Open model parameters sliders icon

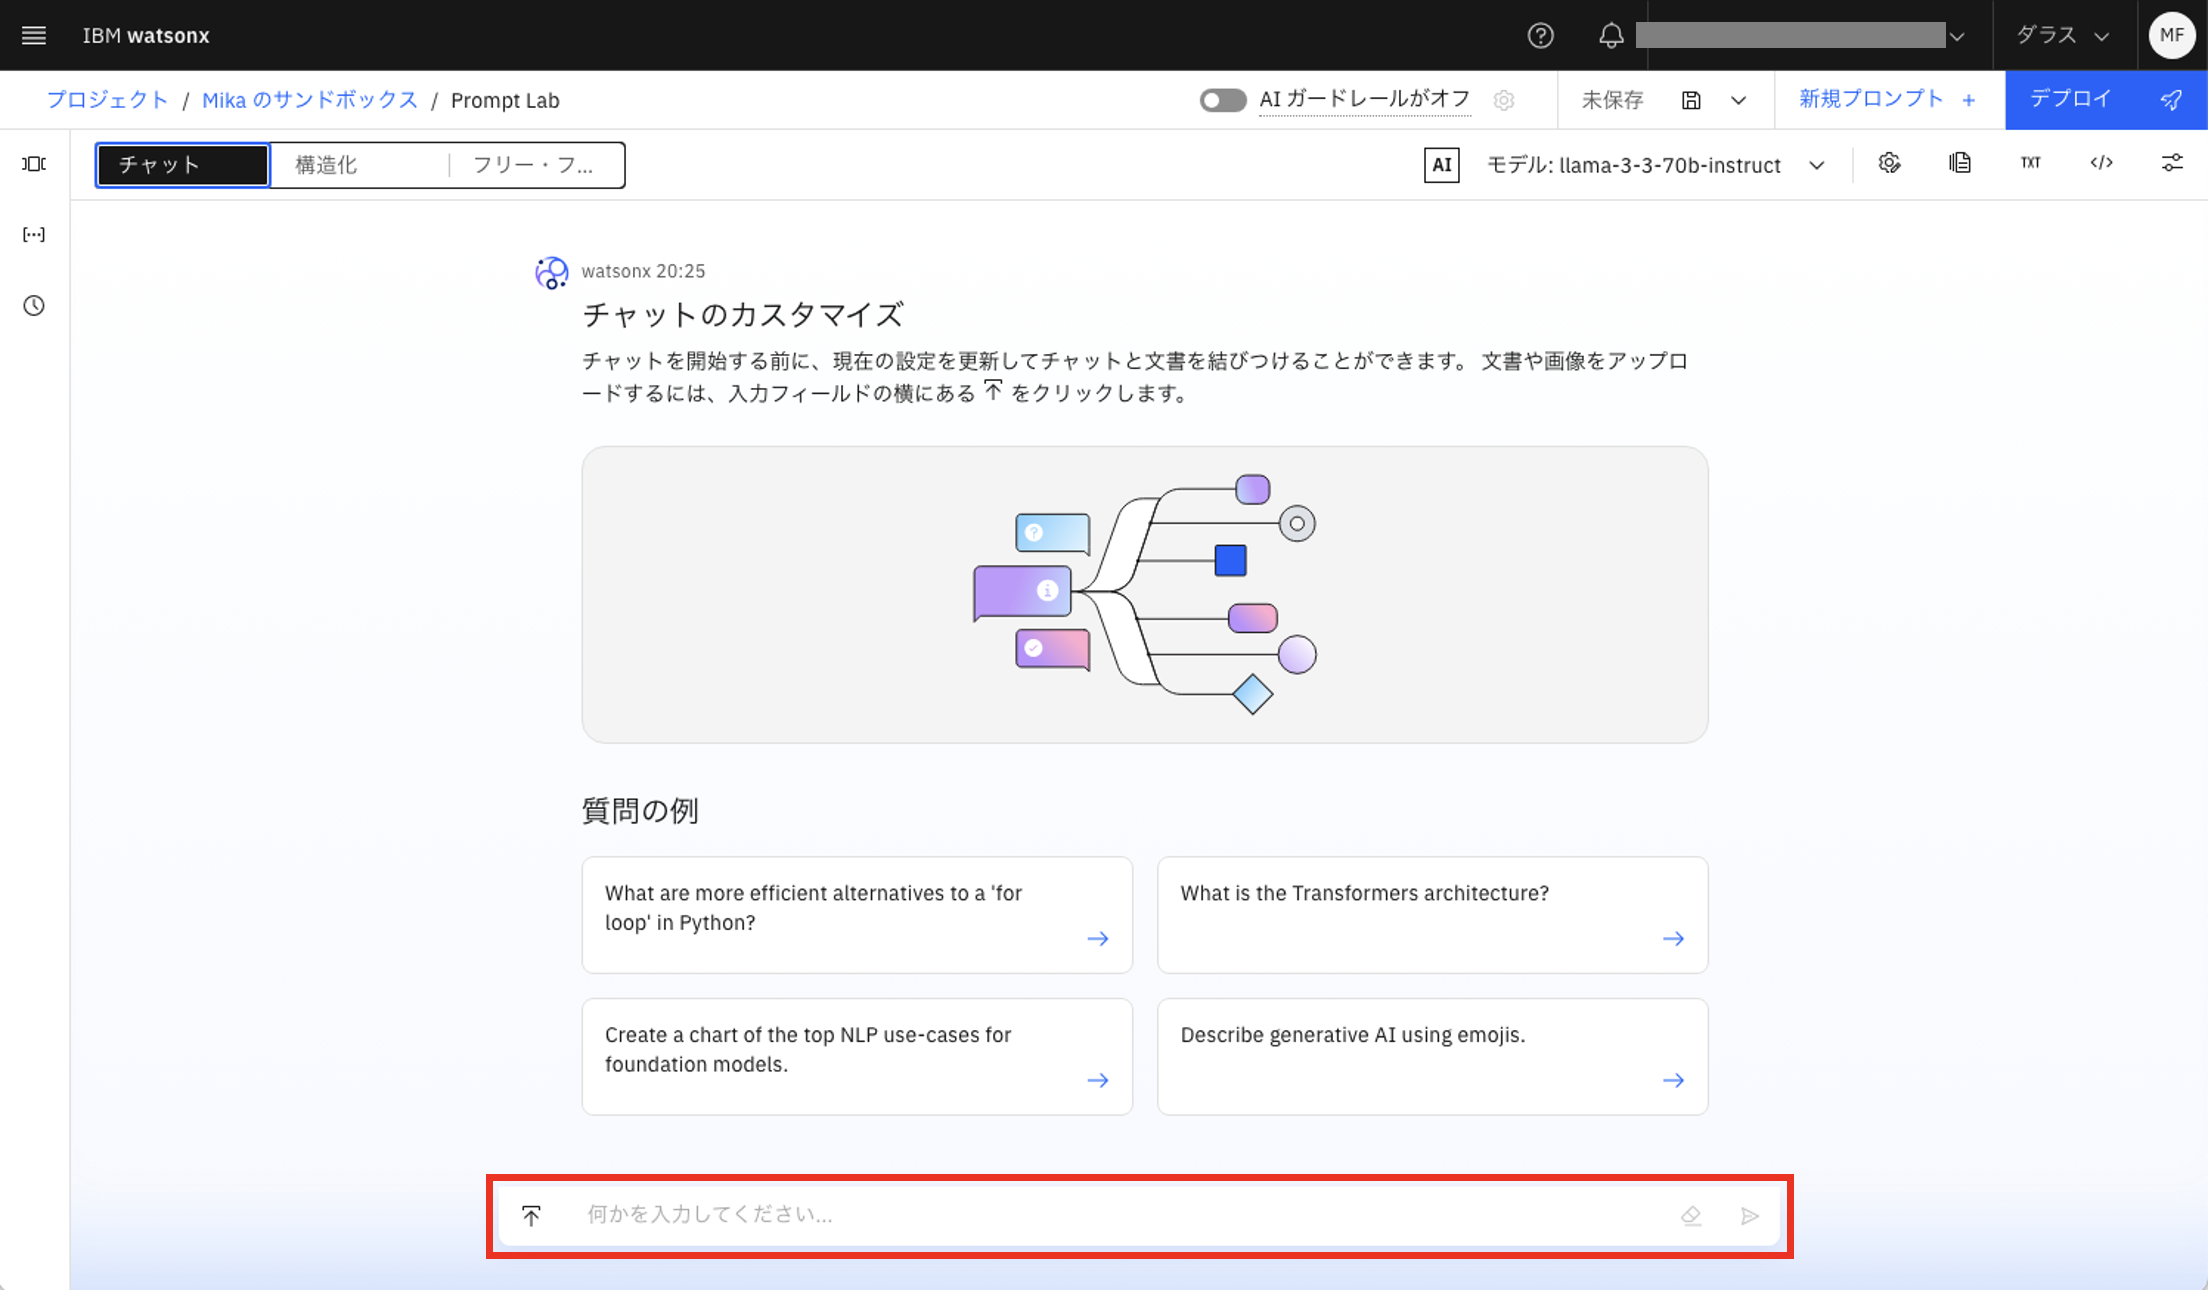(x=2171, y=163)
